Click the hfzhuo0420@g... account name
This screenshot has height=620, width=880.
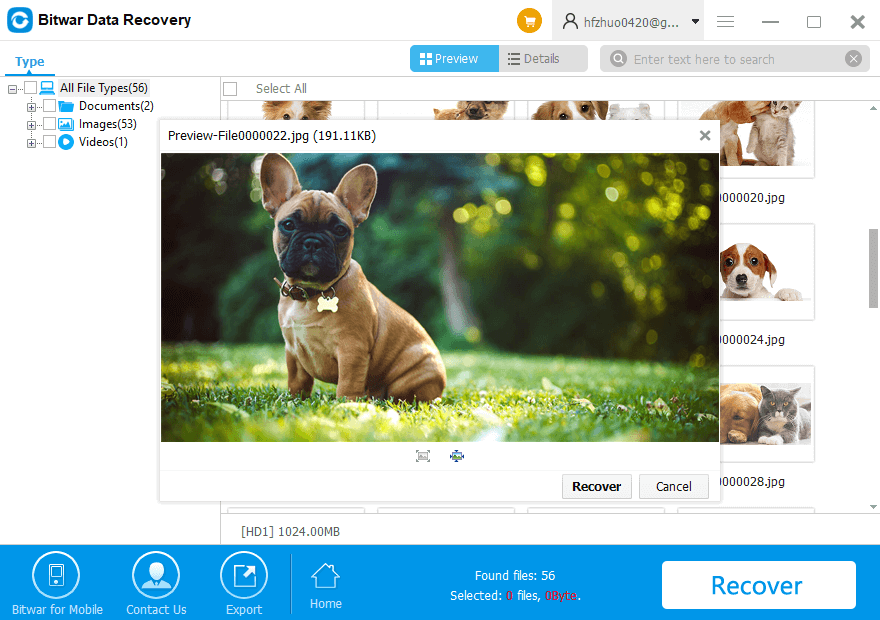[x=631, y=22]
